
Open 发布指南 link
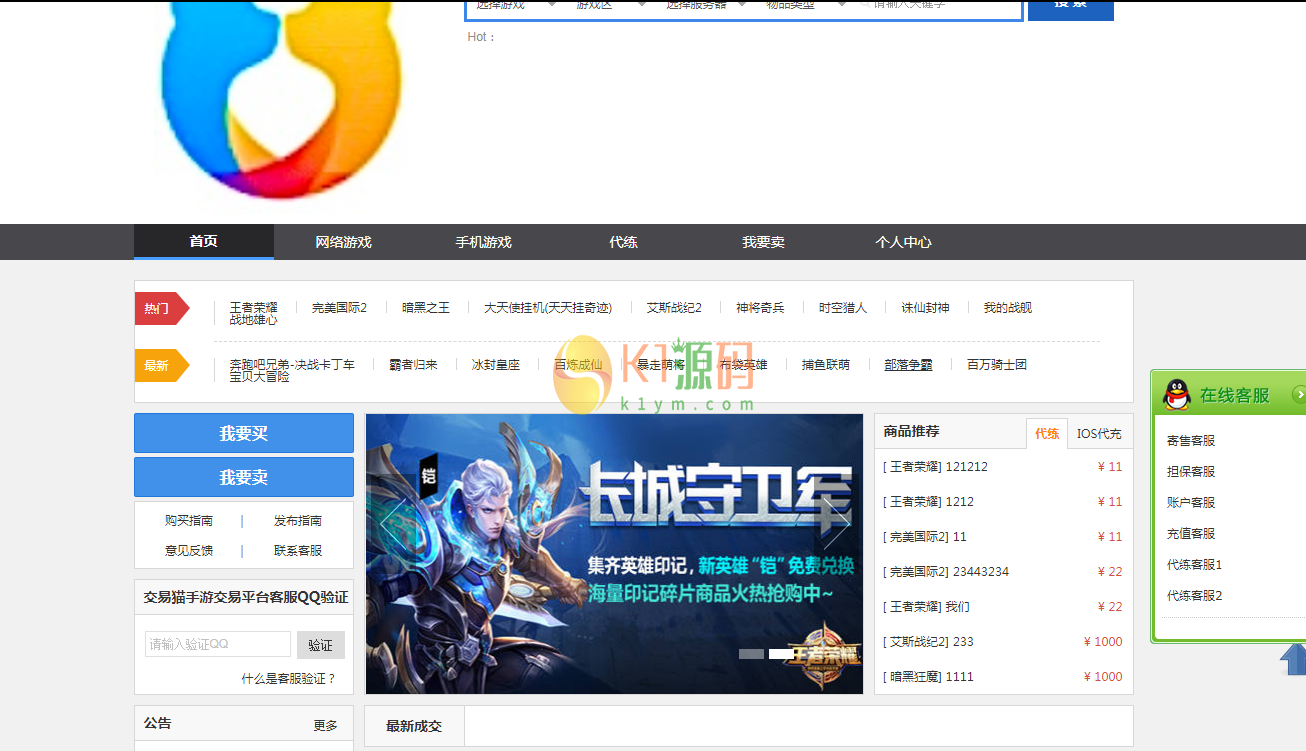coord(298,521)
